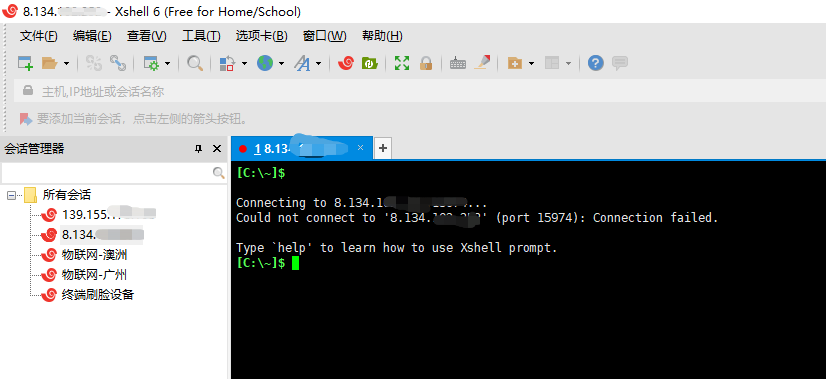Open the 选项卡(B) menu
The width and height of the screenshot is (826, 379).
pyautogui.click(x=261, y=36)
